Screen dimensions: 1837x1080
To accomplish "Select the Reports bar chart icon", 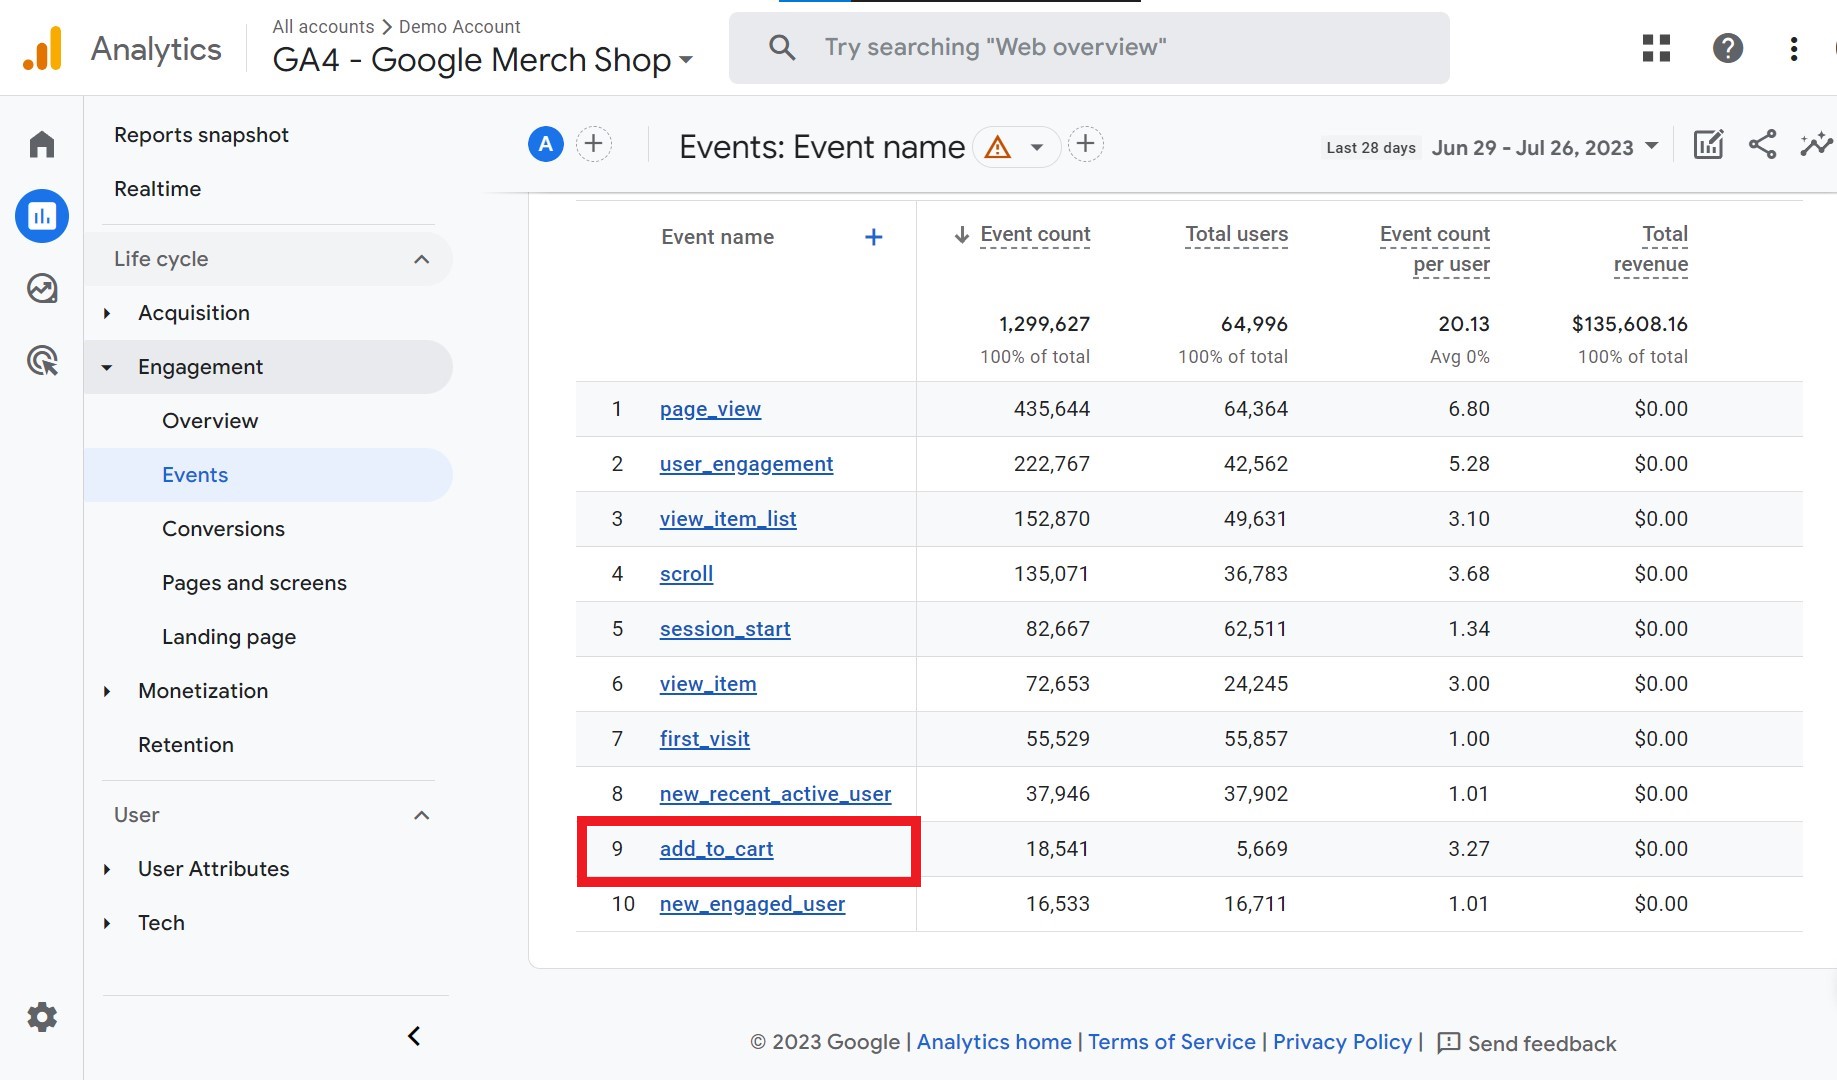I will (42, 216).
